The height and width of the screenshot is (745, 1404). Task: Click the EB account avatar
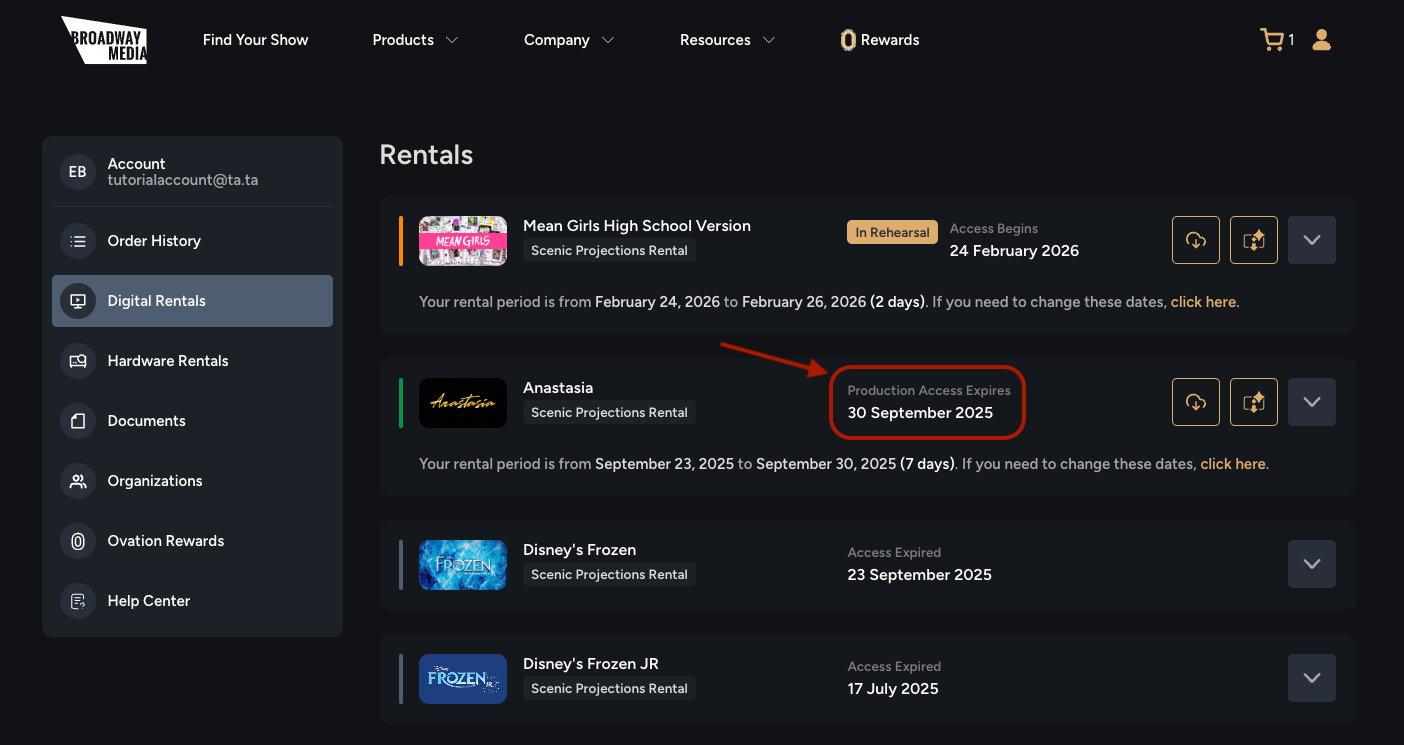click(x=77, y=172)
